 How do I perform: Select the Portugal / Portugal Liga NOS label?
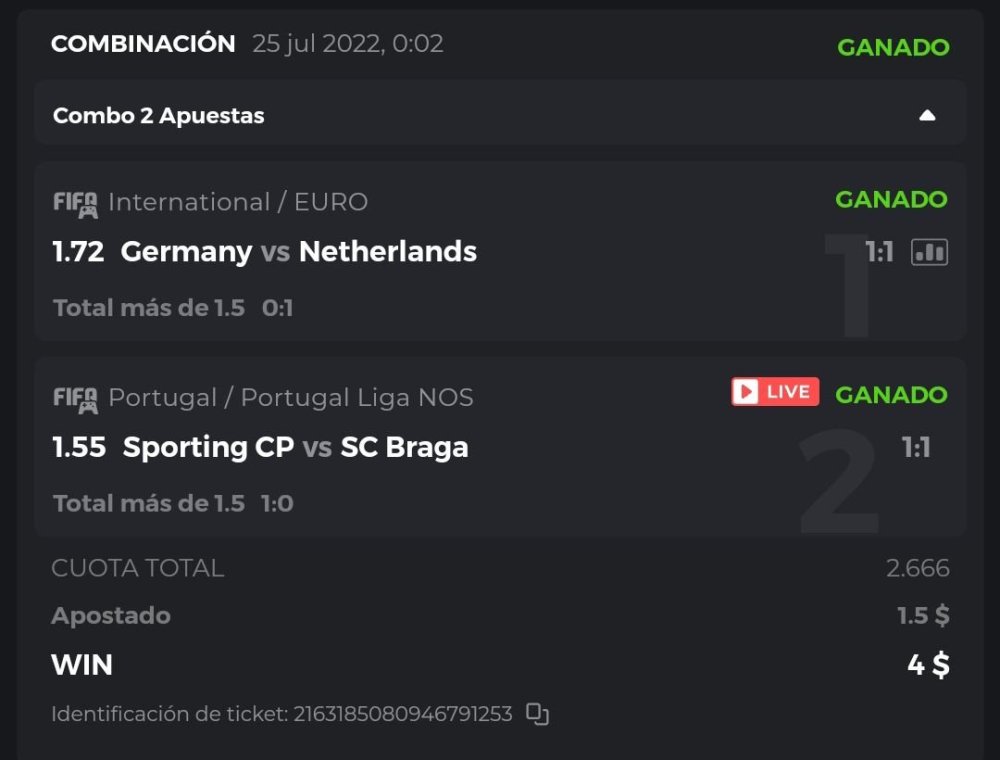290,398
